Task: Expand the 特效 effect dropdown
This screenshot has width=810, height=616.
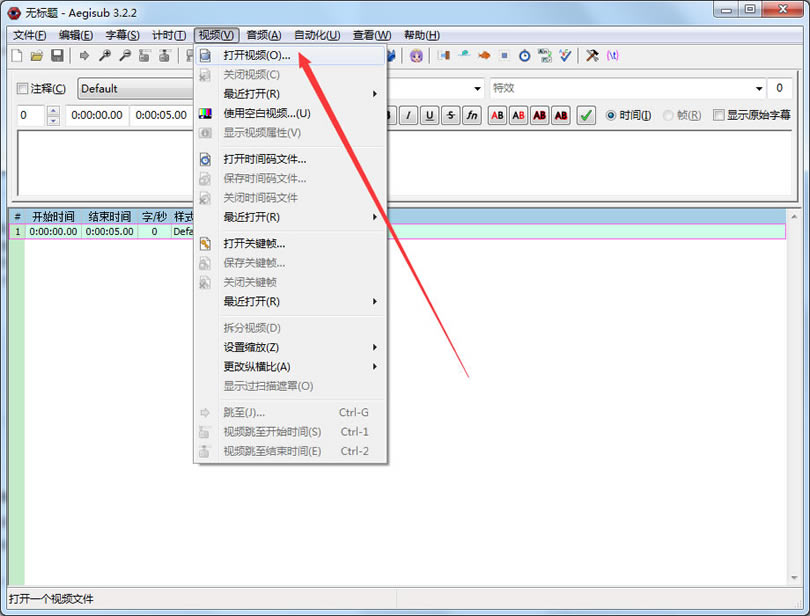Action: 625,88
